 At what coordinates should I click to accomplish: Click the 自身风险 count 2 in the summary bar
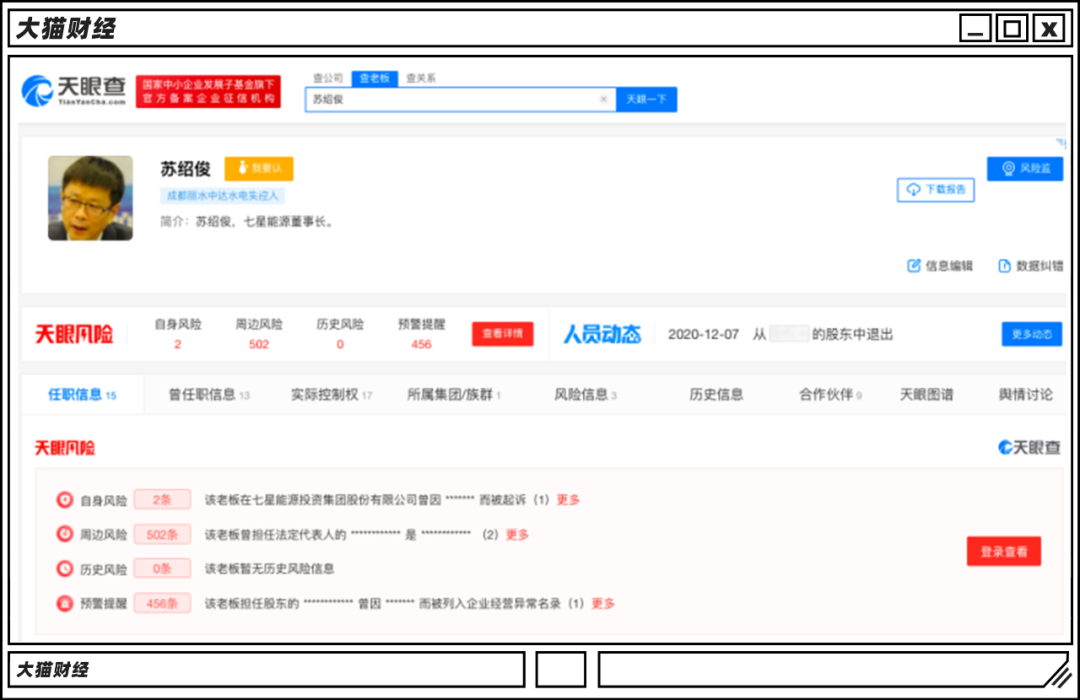pos(178,344)
